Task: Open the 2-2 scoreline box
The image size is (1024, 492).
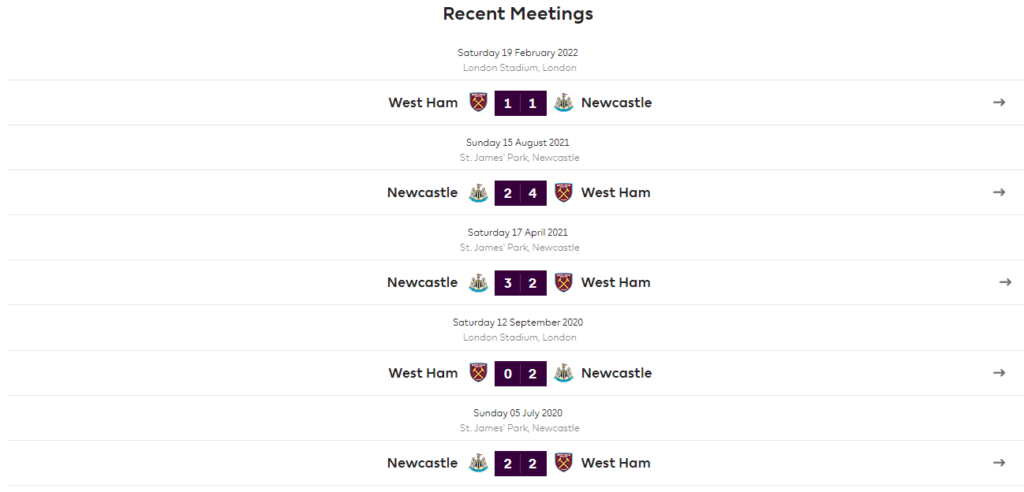Action: [520, 464]
